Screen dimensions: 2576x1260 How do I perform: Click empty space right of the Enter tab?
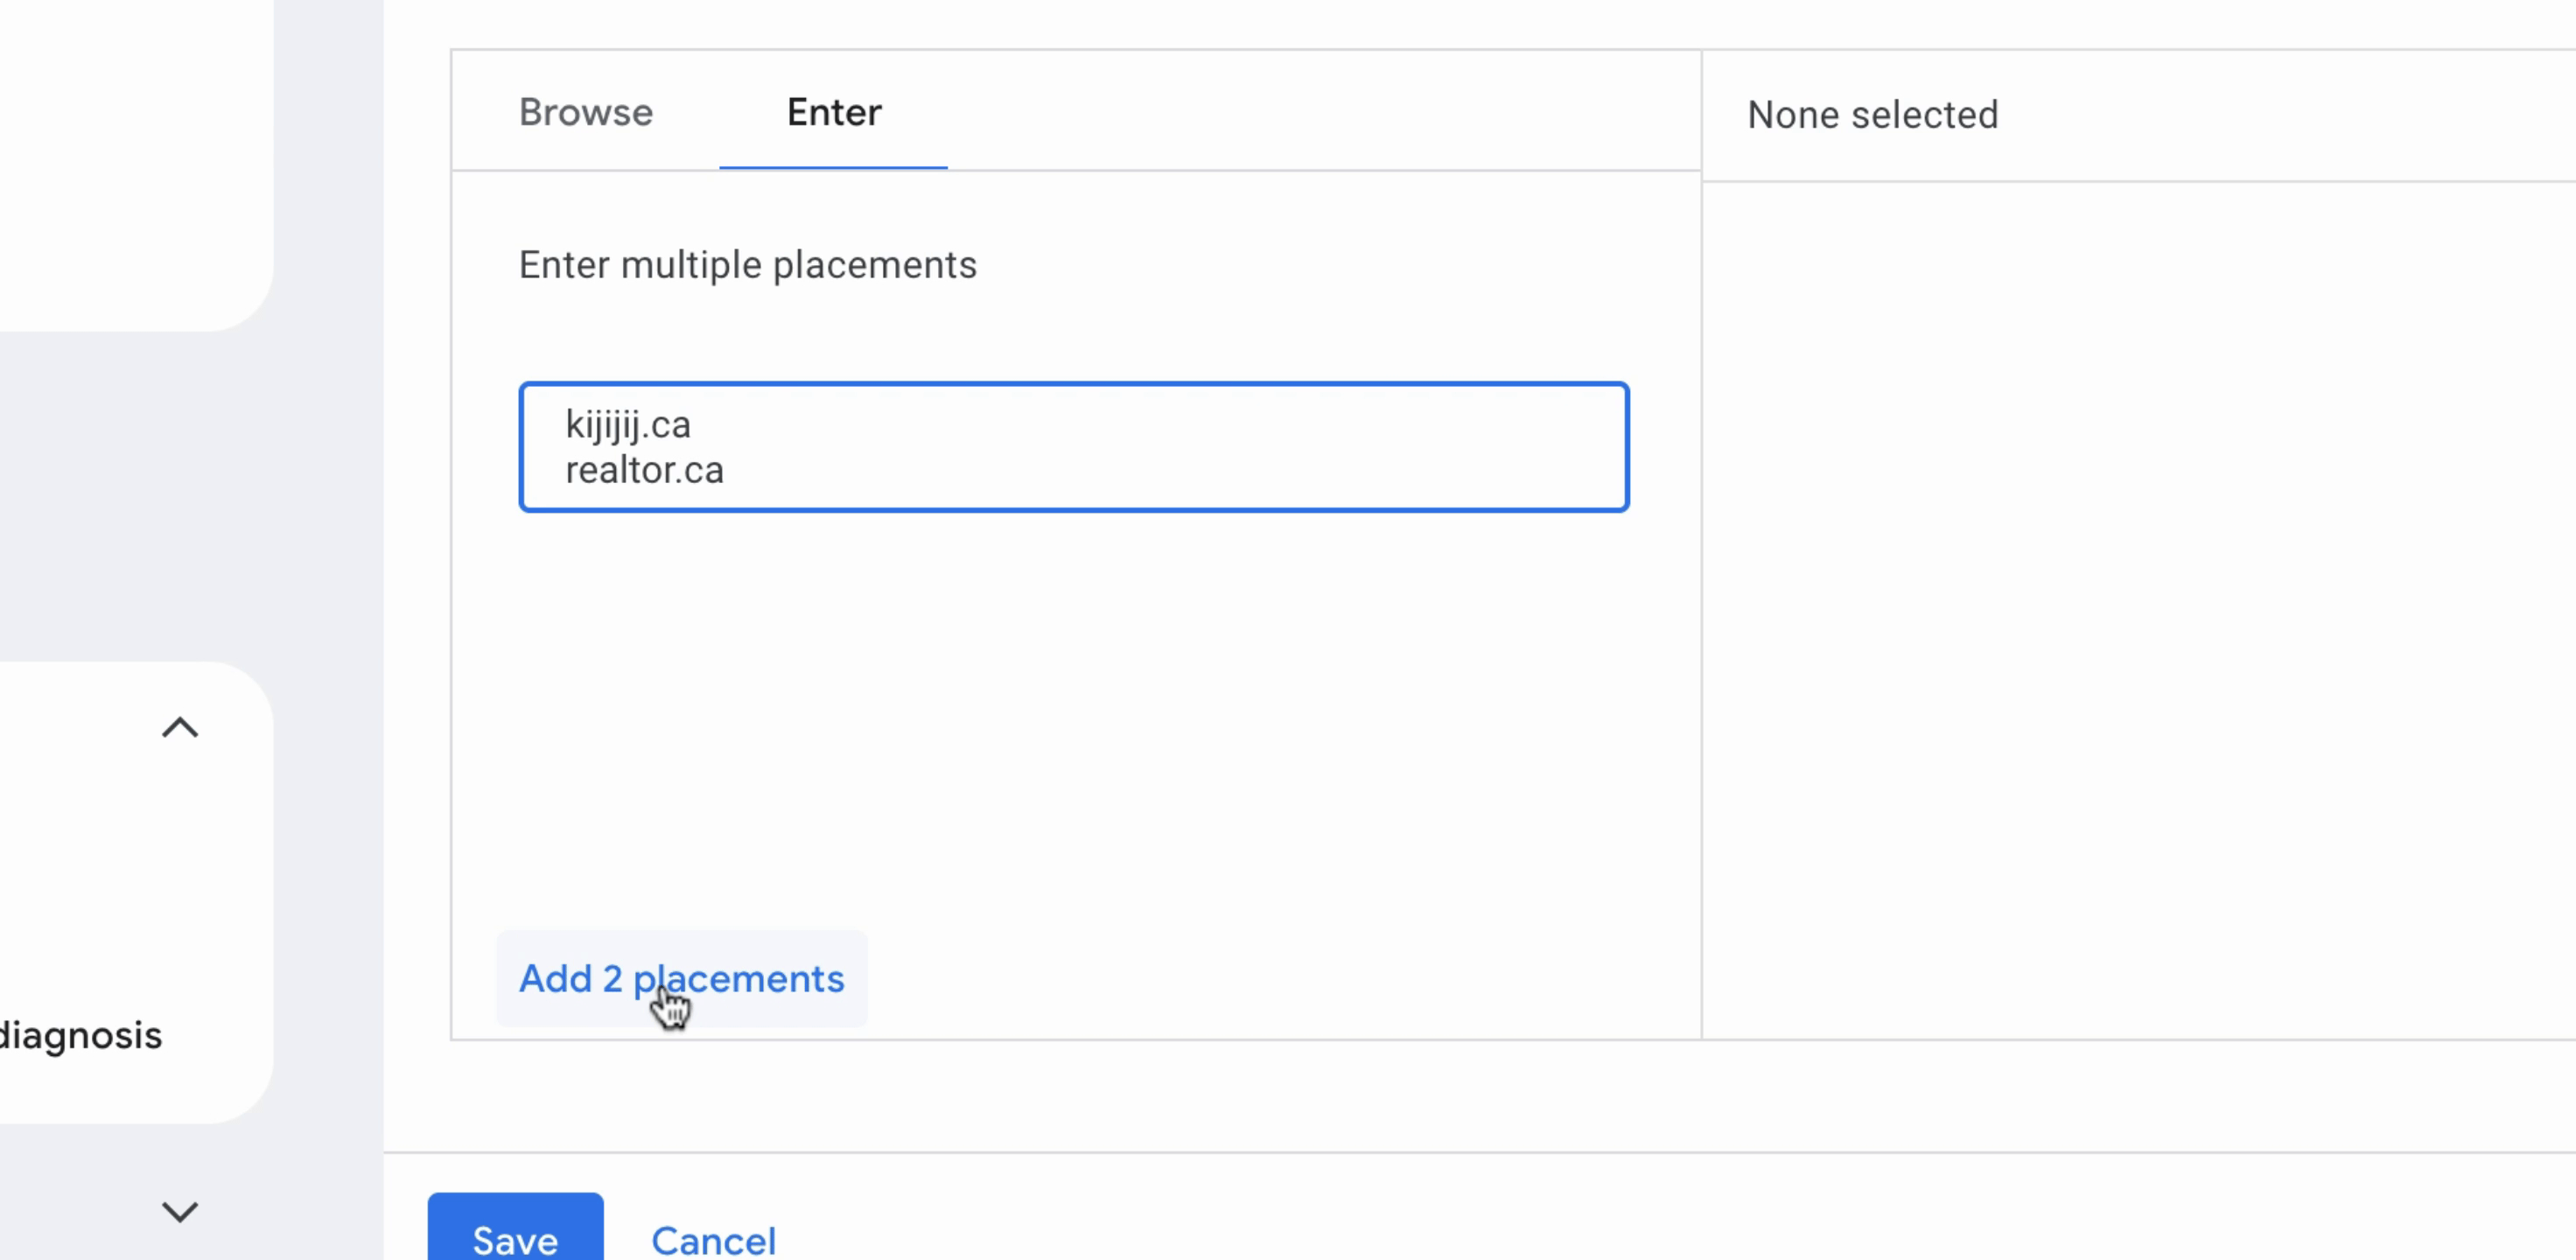coord(1320,112)
